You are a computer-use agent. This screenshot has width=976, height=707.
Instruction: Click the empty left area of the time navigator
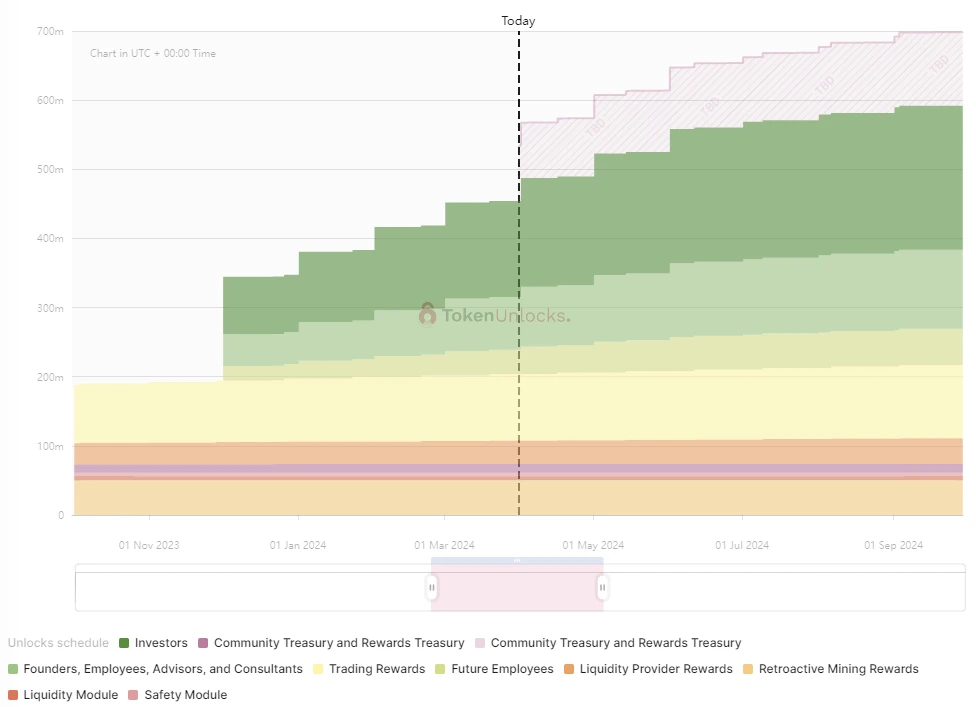[x=250, y=590]
